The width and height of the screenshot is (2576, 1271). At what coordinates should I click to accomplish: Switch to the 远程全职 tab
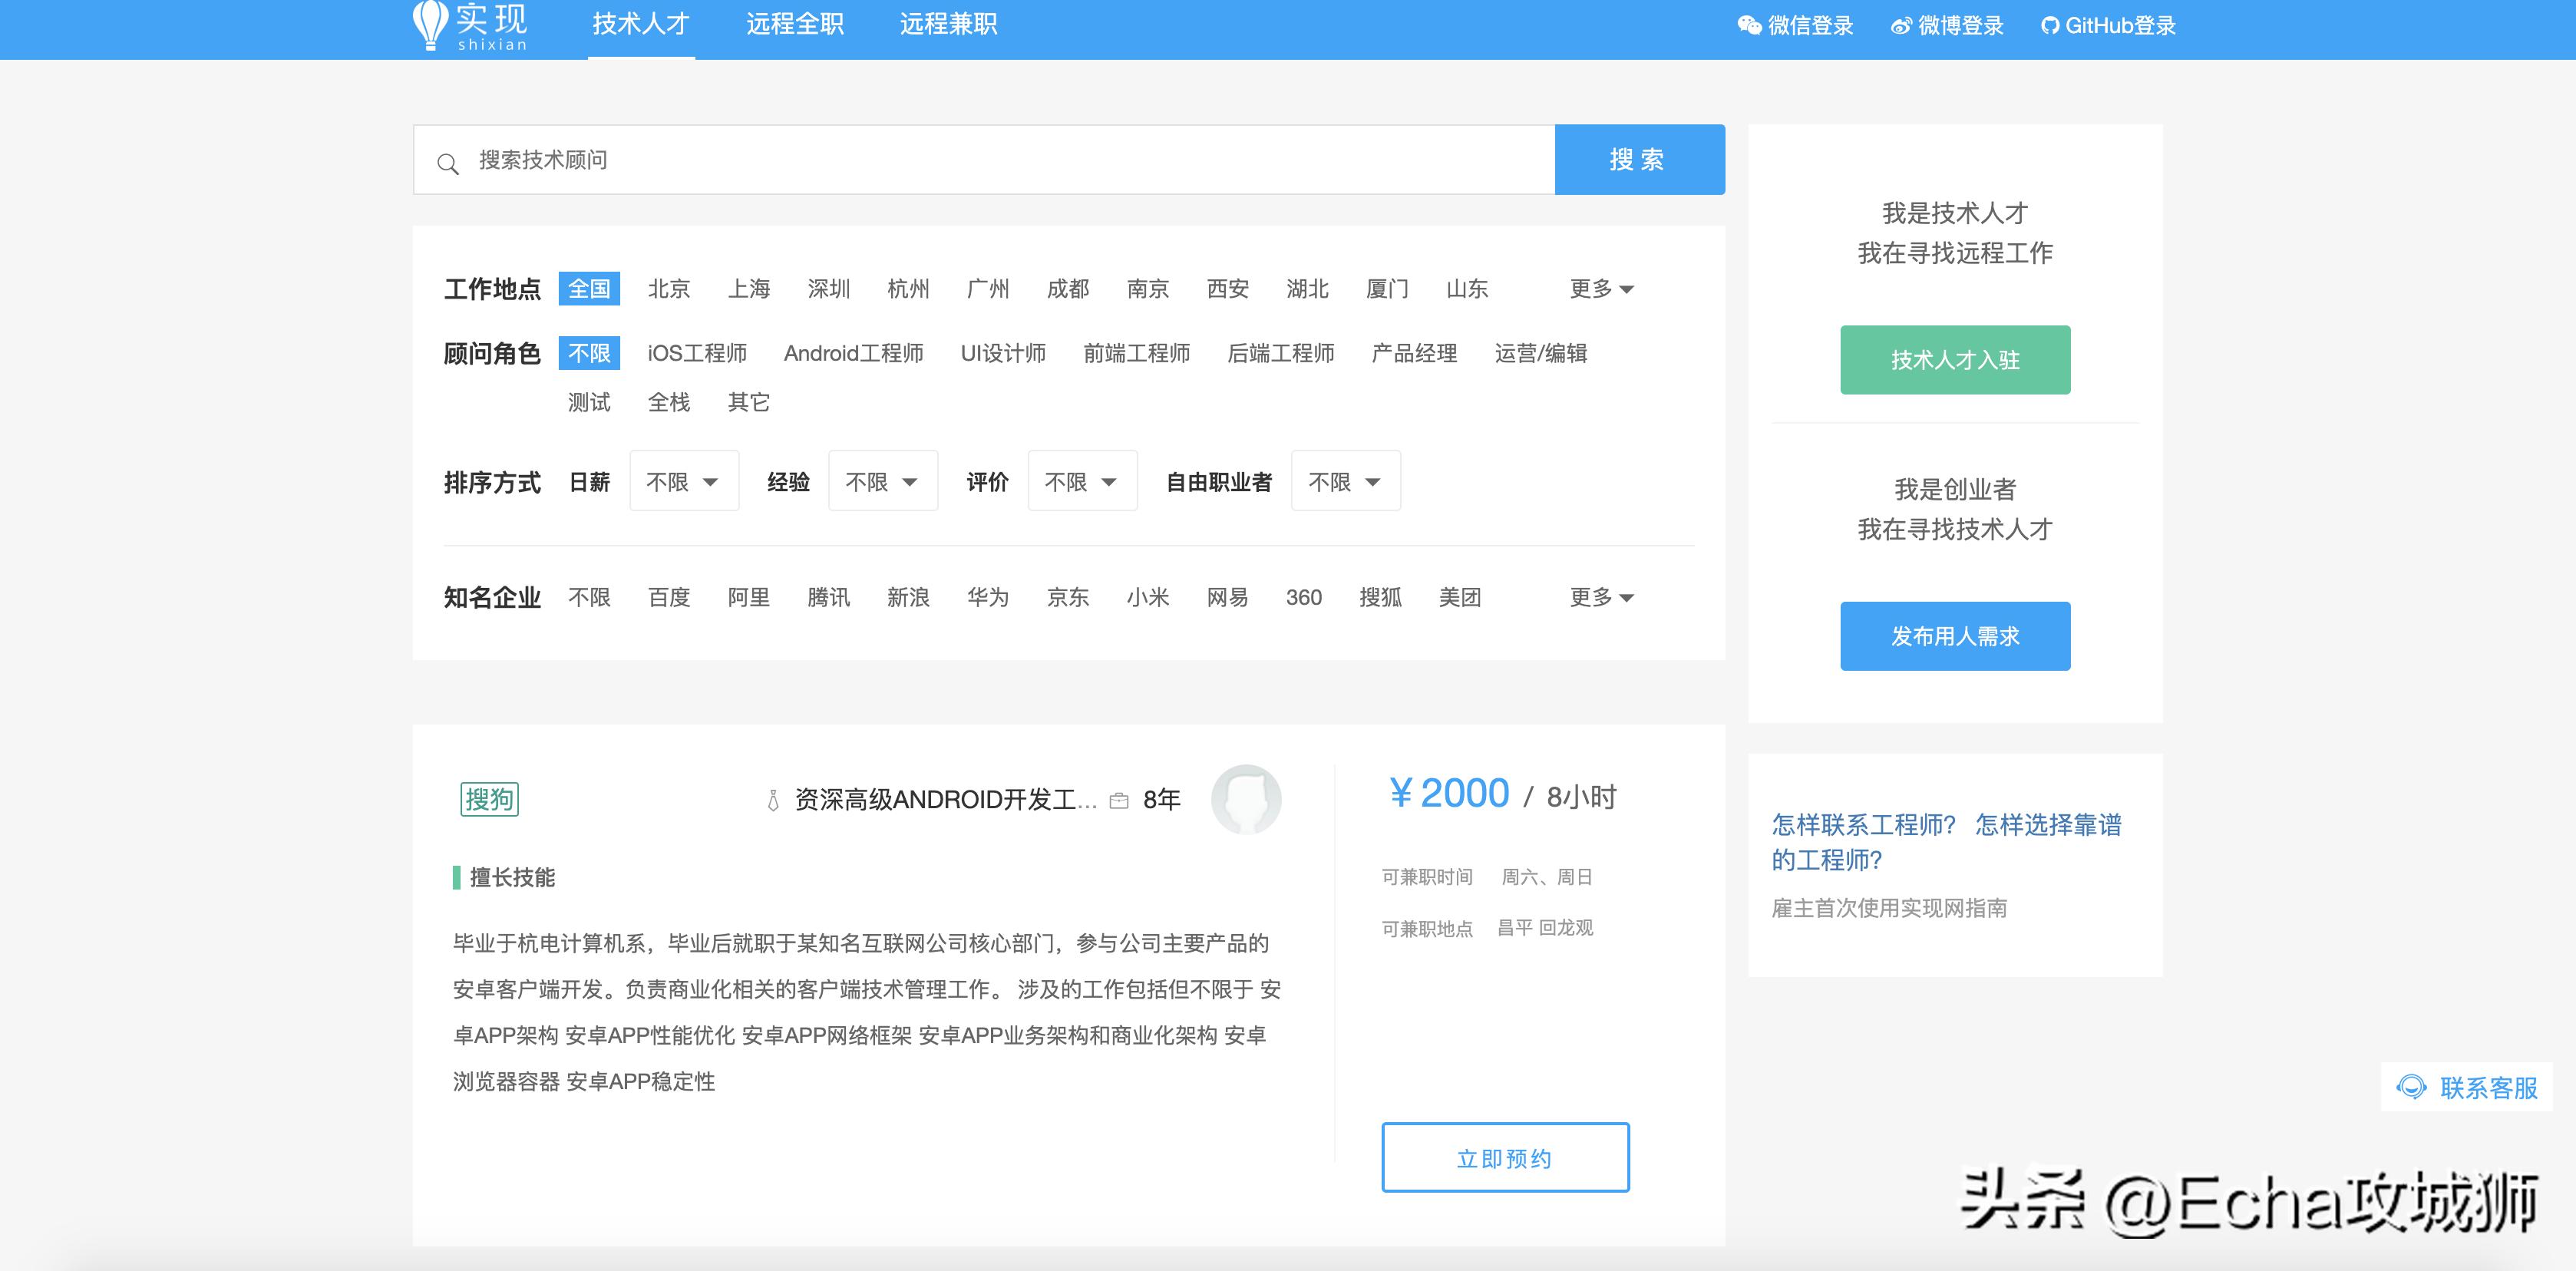(795, 24)
